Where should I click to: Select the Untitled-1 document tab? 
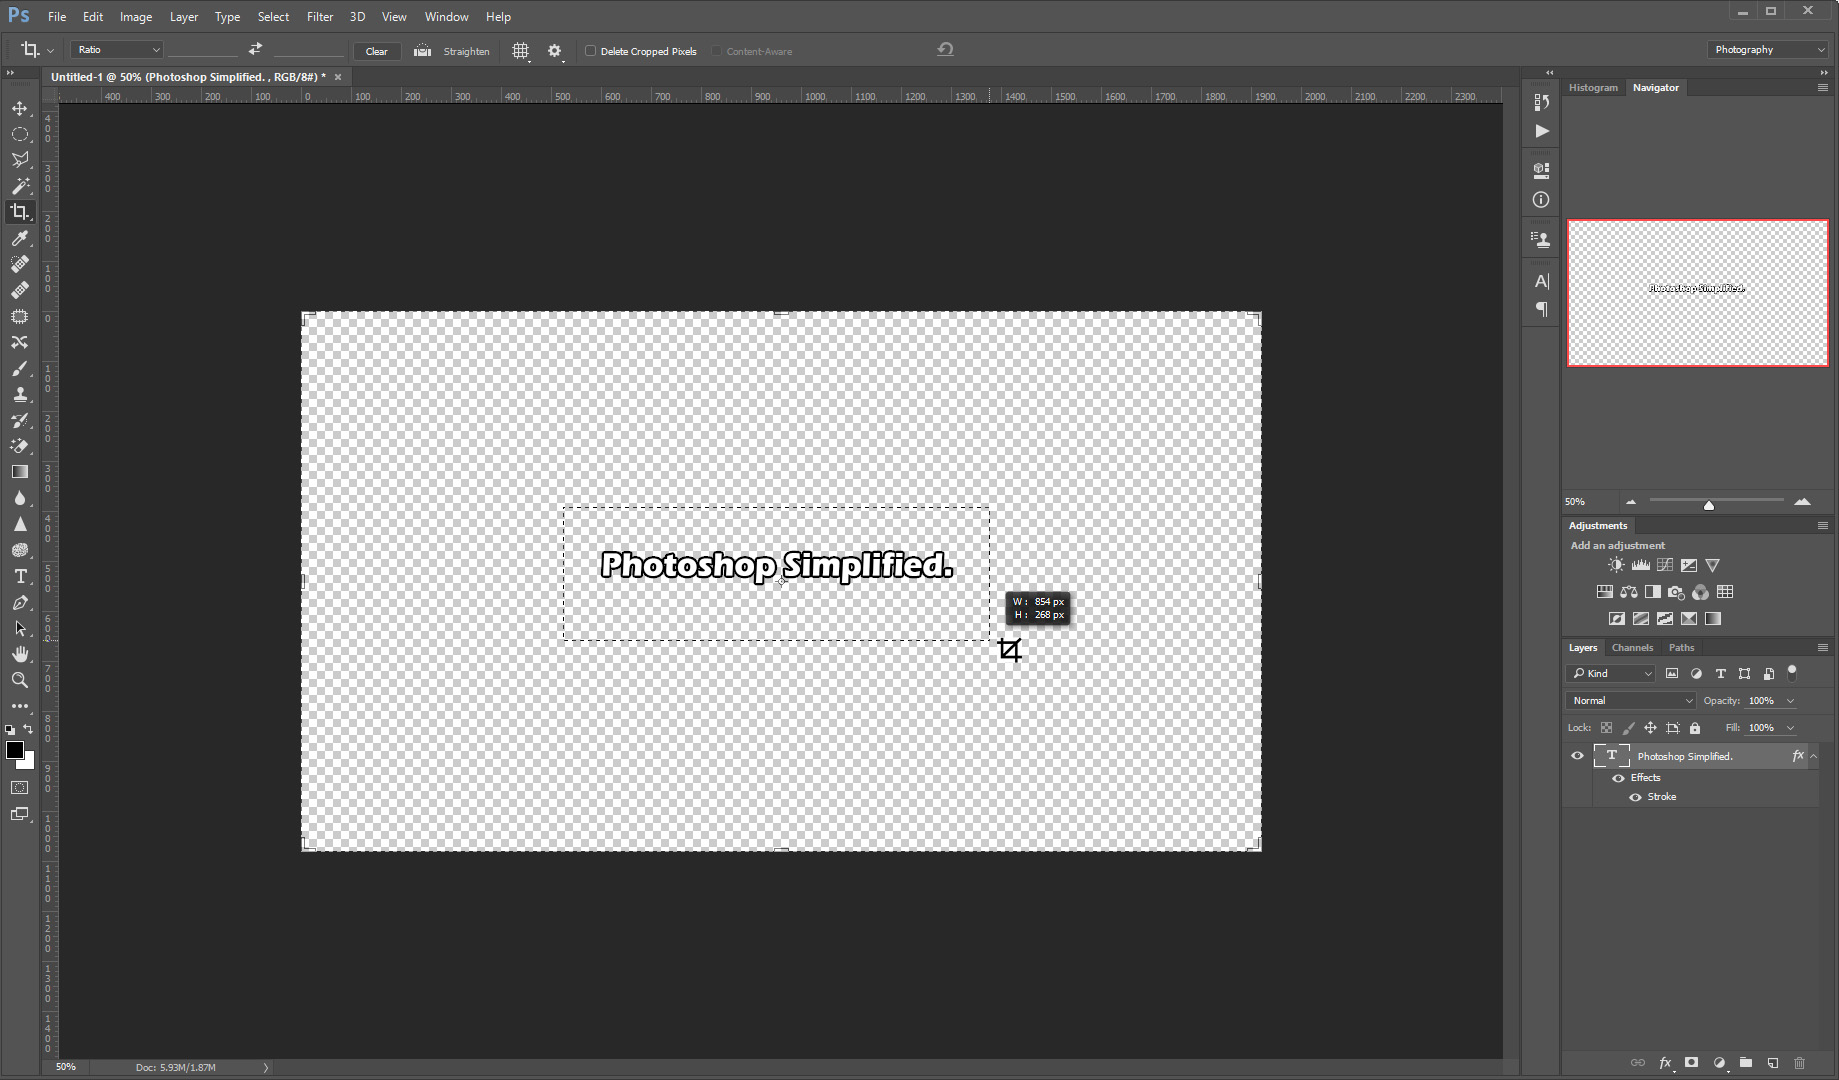tap(189, 77)
